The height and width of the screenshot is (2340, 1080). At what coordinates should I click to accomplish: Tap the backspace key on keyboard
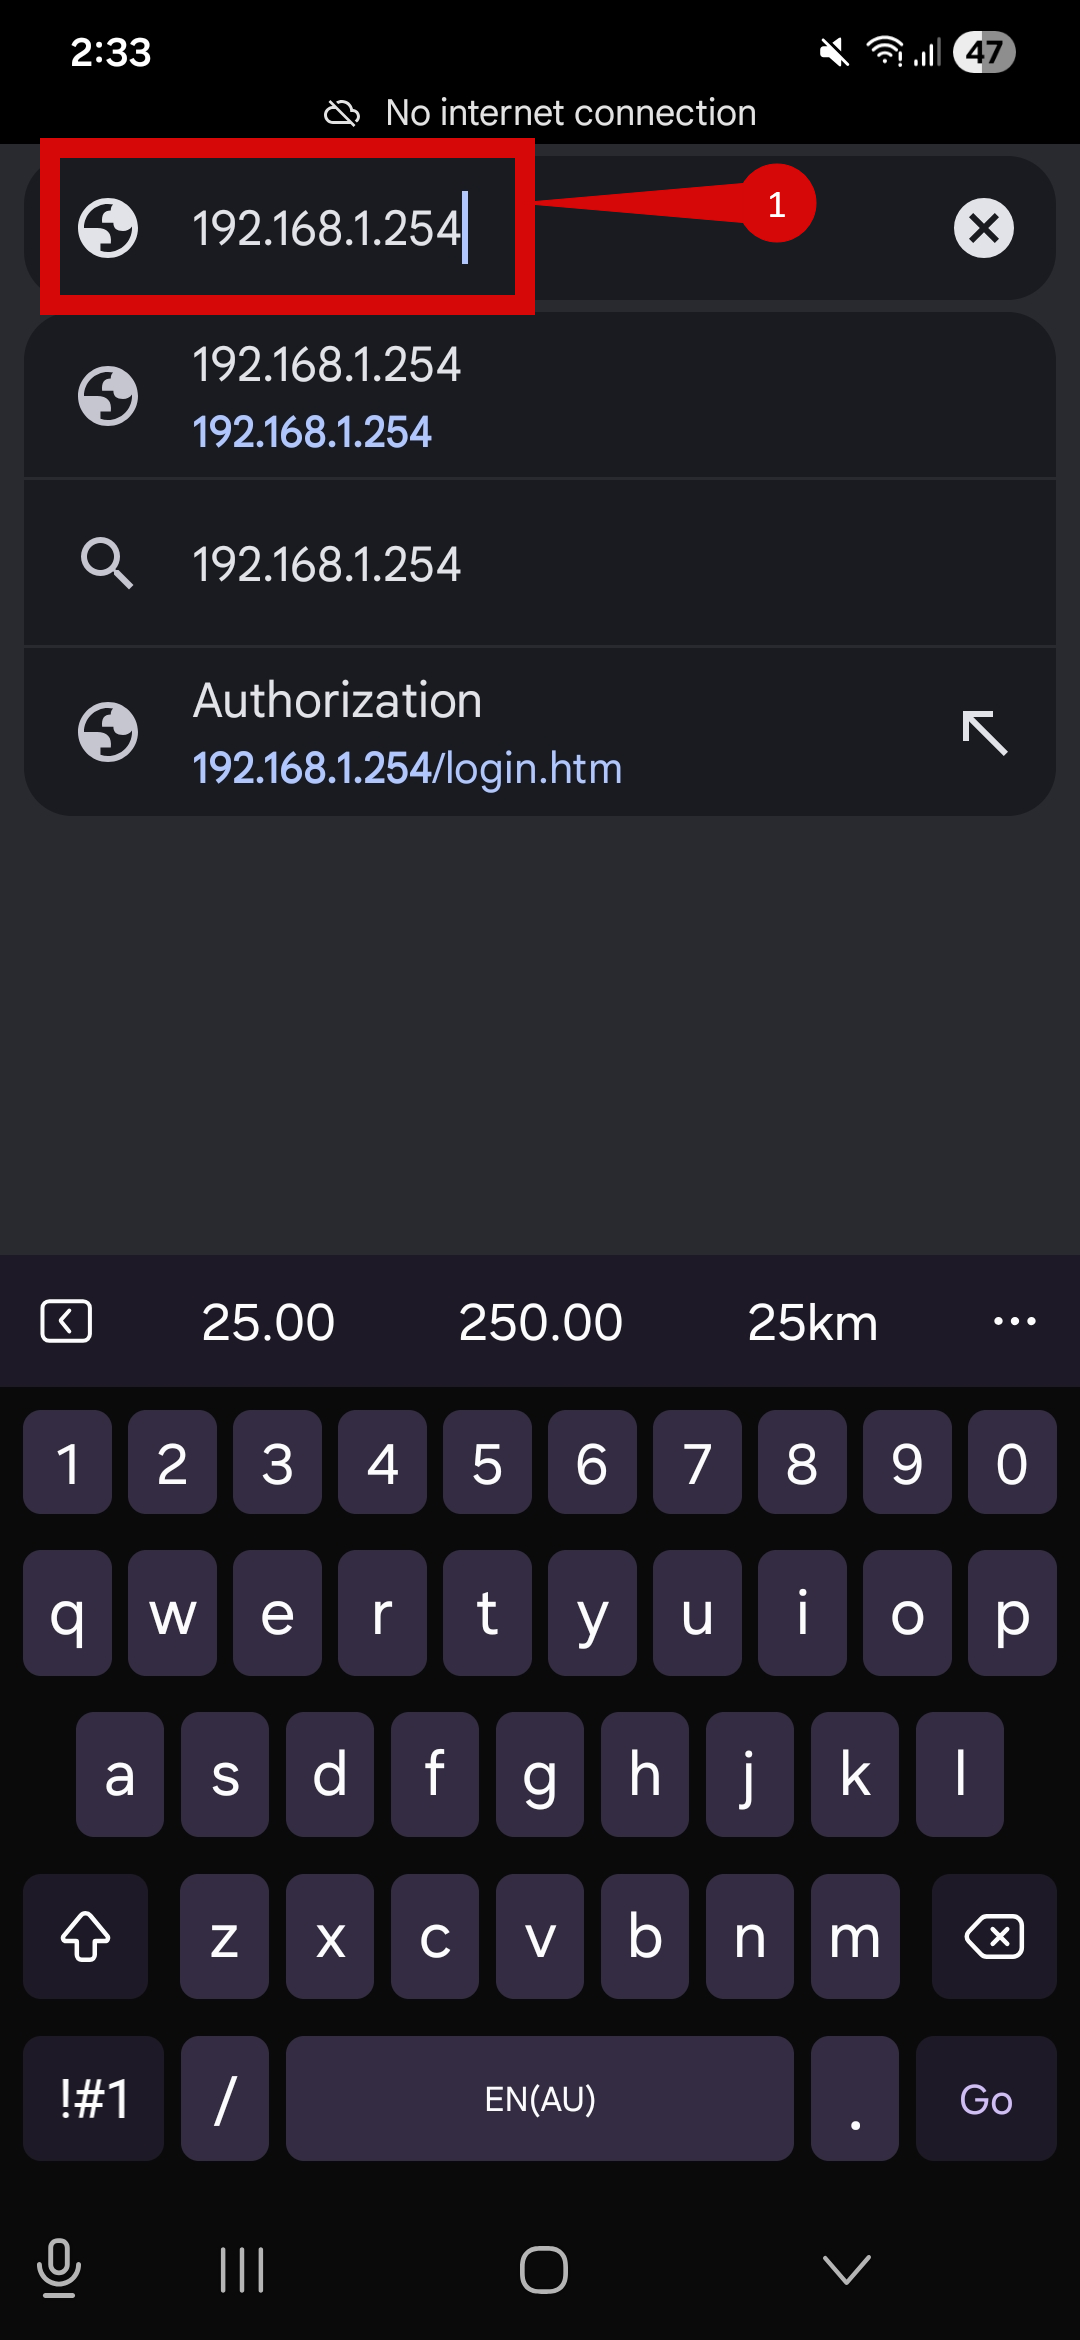993,1937
